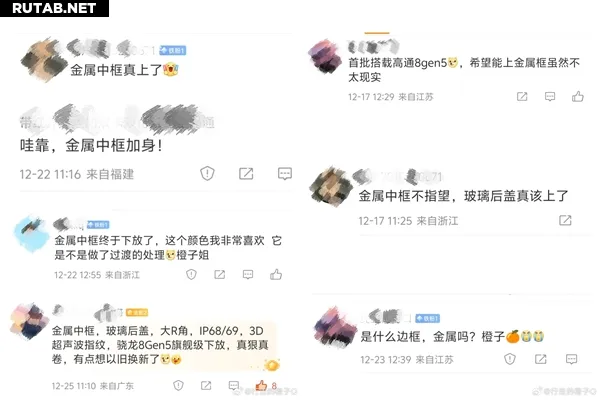This screenshot has height=400, width=600.
Task: Open the avatar beside 金属中框真上了 comment
Action: (44, 60)
